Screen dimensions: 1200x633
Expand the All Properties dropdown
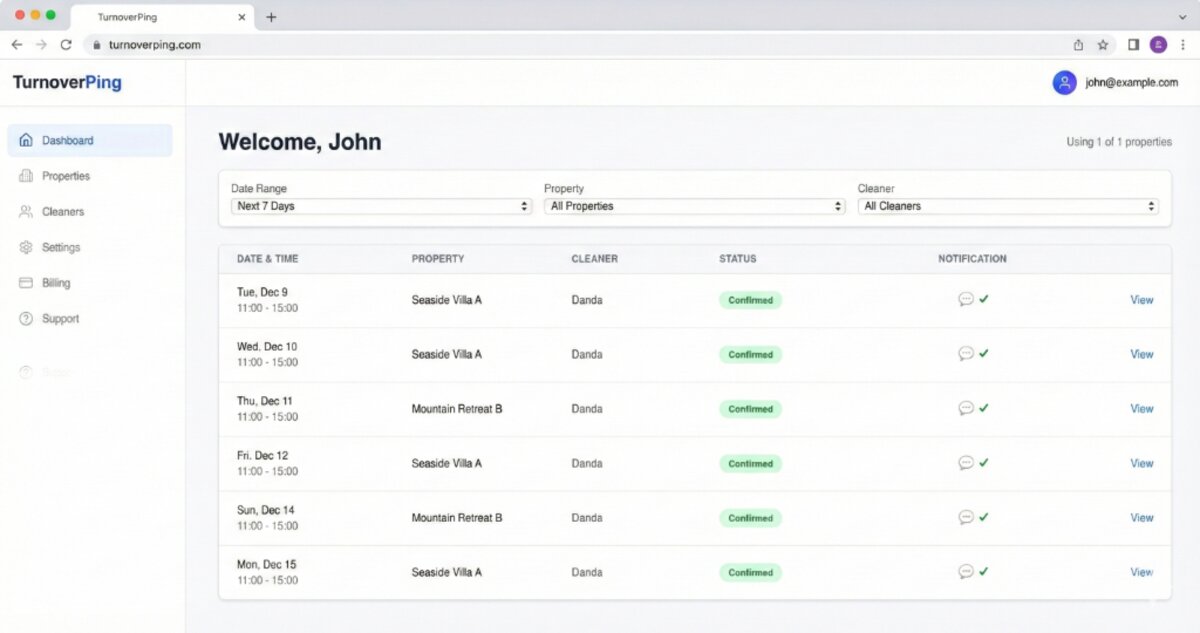pos(694,206)
